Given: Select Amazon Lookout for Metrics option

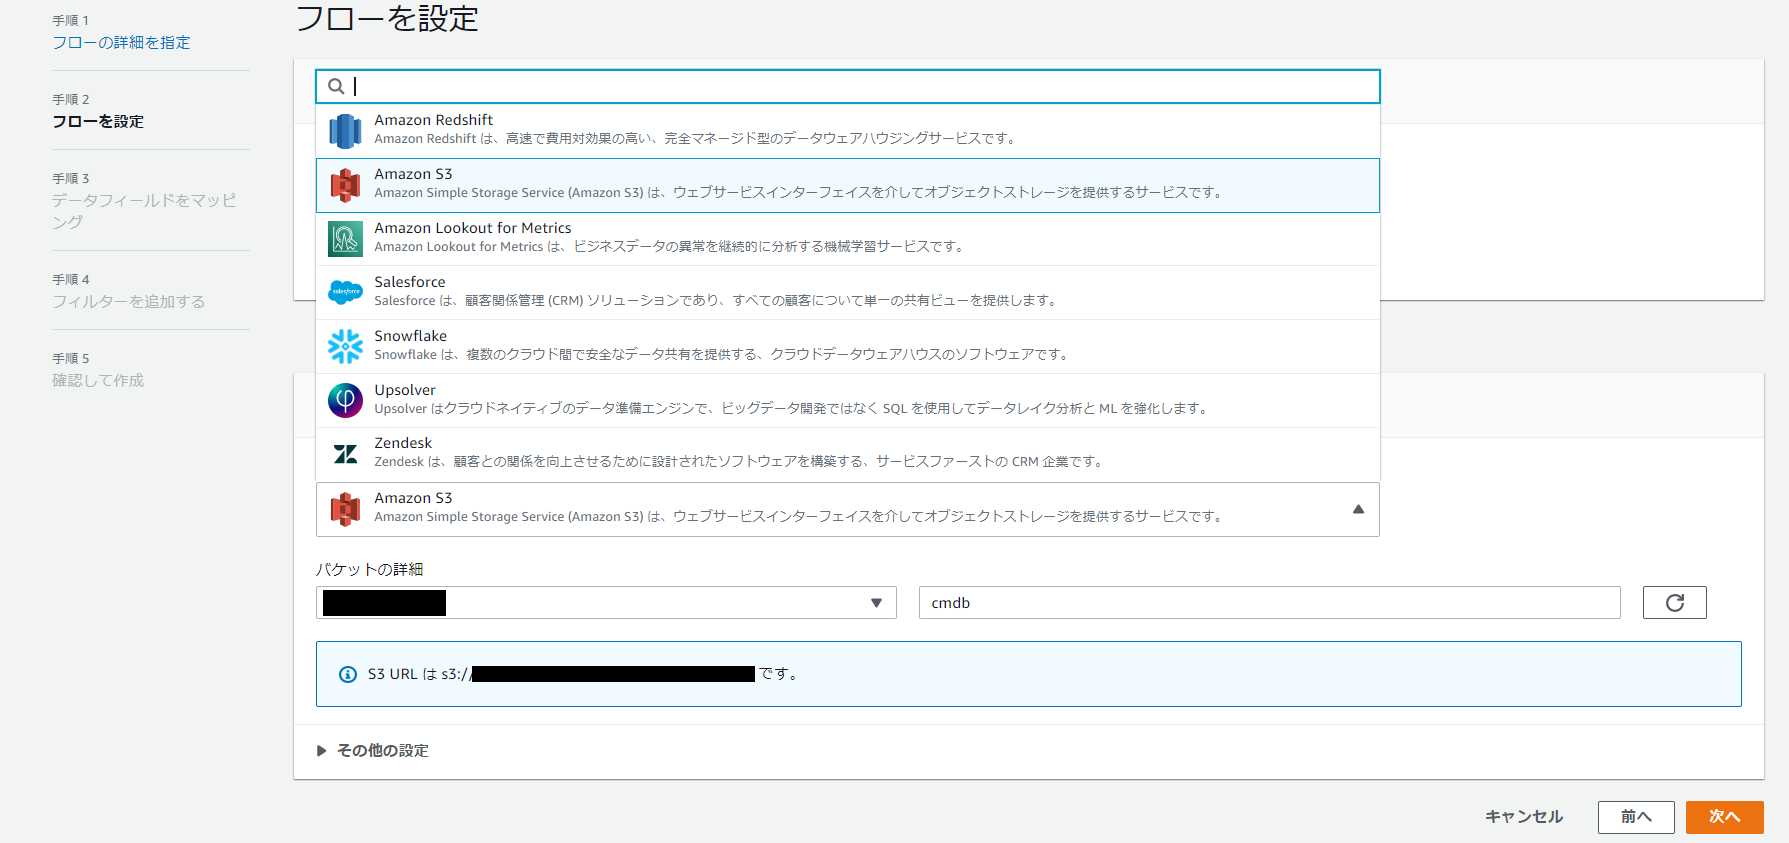Looking at the screenshot, I should [848, 239].
